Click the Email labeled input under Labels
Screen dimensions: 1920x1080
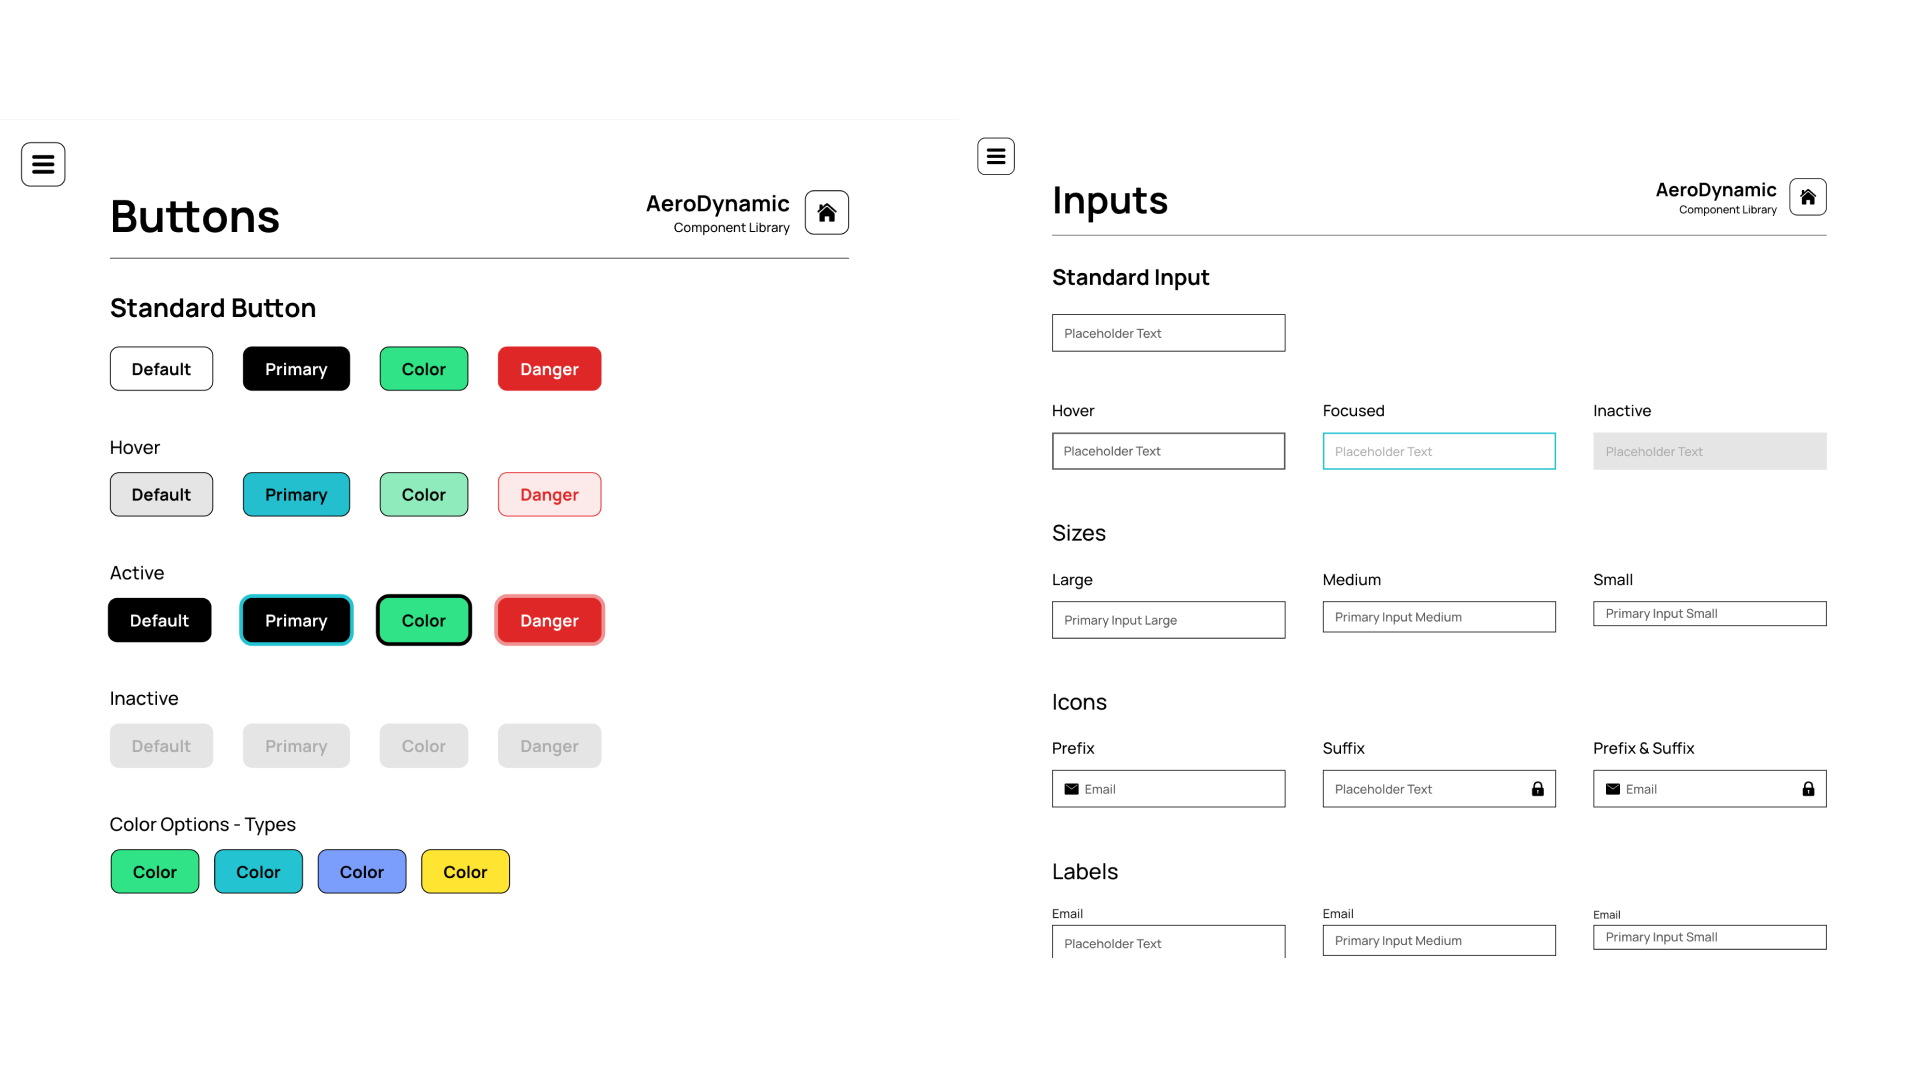[1168, 943]
